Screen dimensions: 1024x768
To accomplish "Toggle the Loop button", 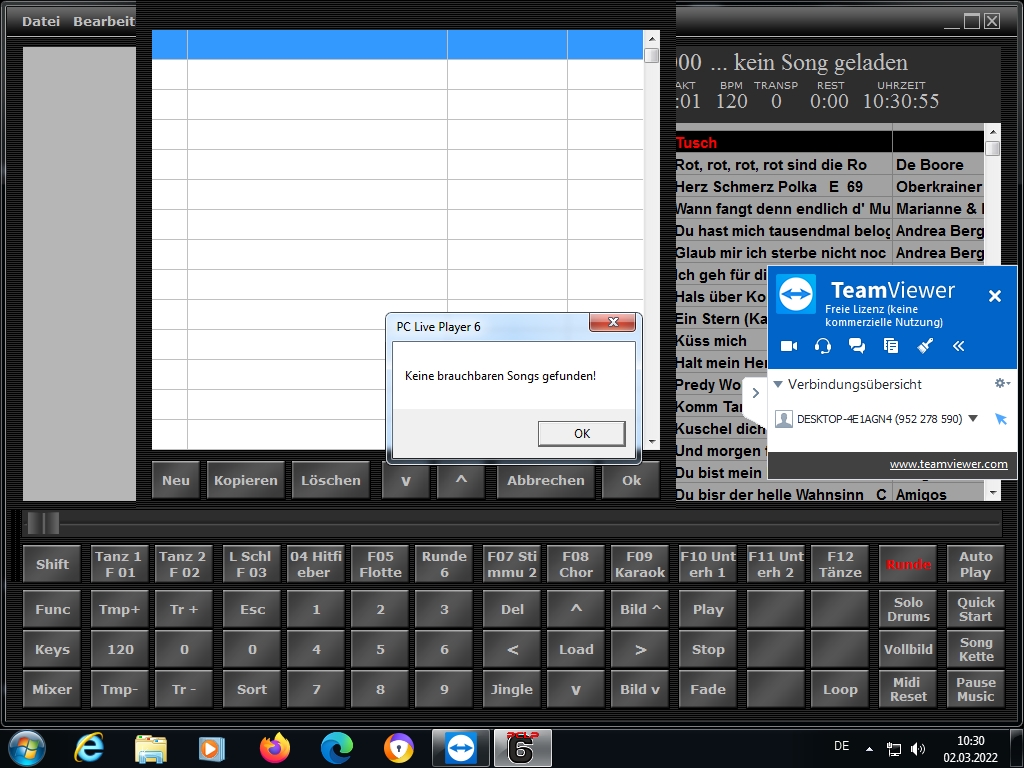I will pyautogui.click(x=840, y=689).
